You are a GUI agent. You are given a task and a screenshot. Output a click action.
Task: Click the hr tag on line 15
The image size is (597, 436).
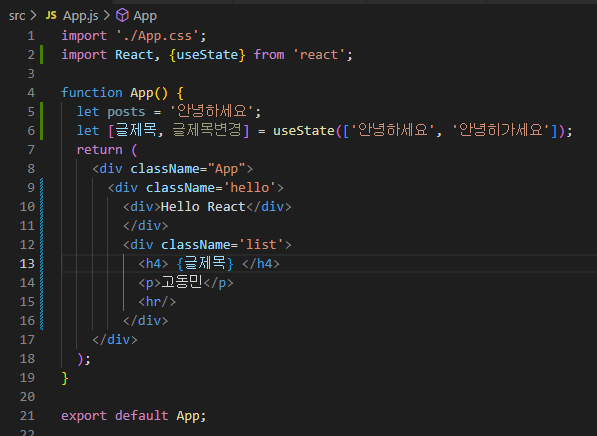coord(157,302)
